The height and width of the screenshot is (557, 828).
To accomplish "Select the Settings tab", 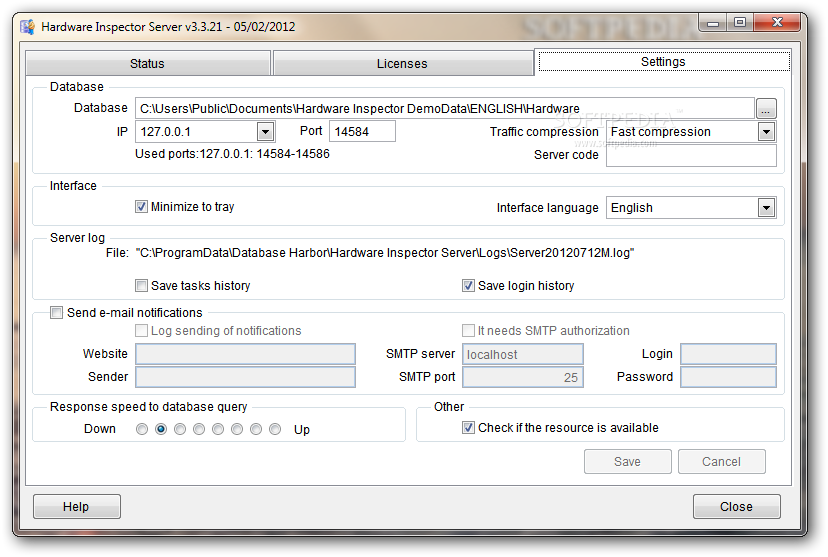I will point(663,62).
